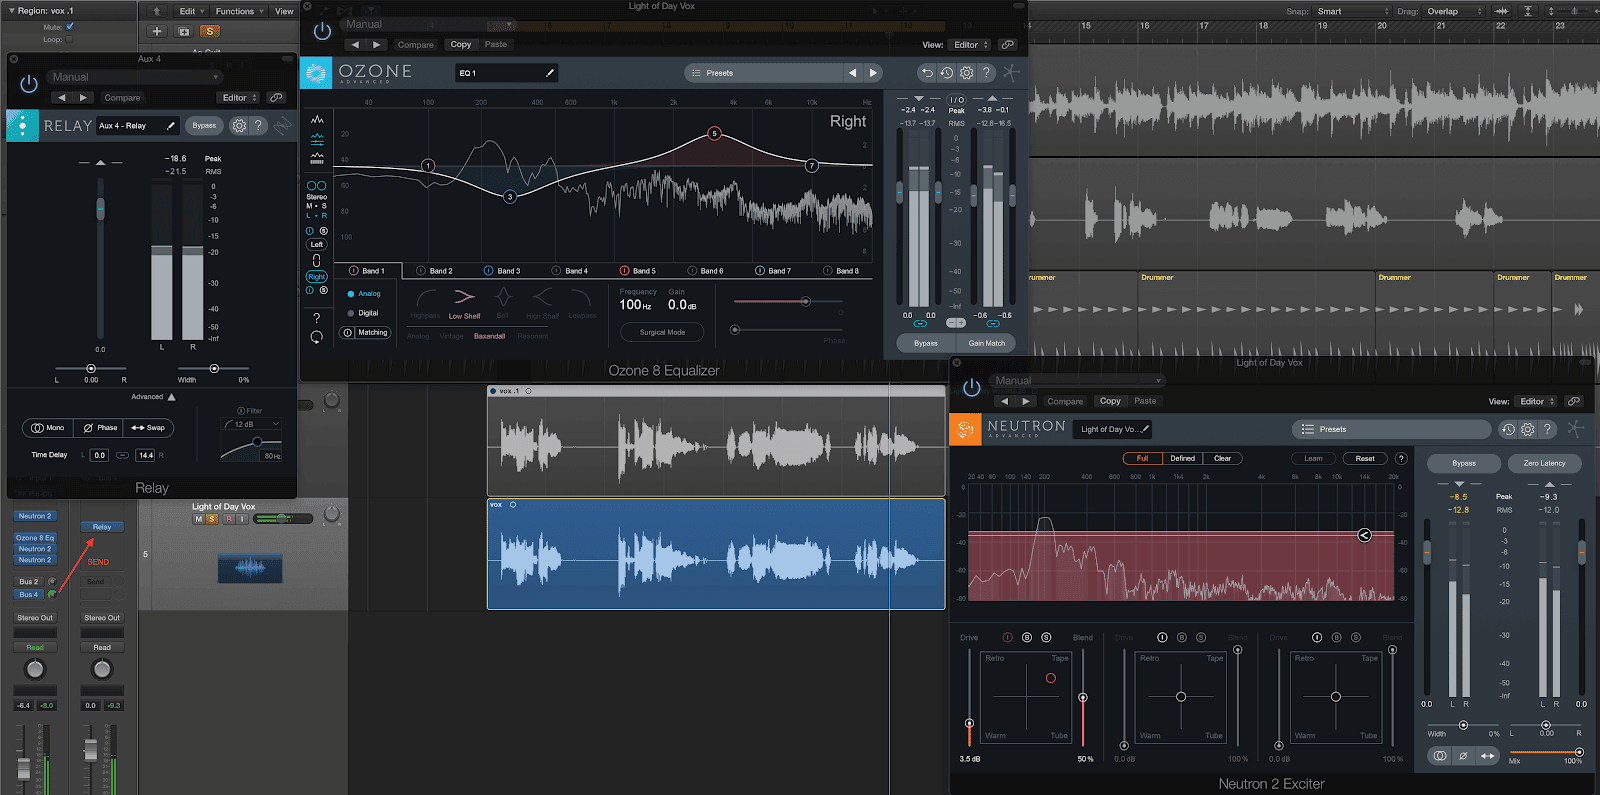Viewport: 1600px width, 795px height.
Task: Click Copy button in Neutron window header
Action: click(1110, 401)
